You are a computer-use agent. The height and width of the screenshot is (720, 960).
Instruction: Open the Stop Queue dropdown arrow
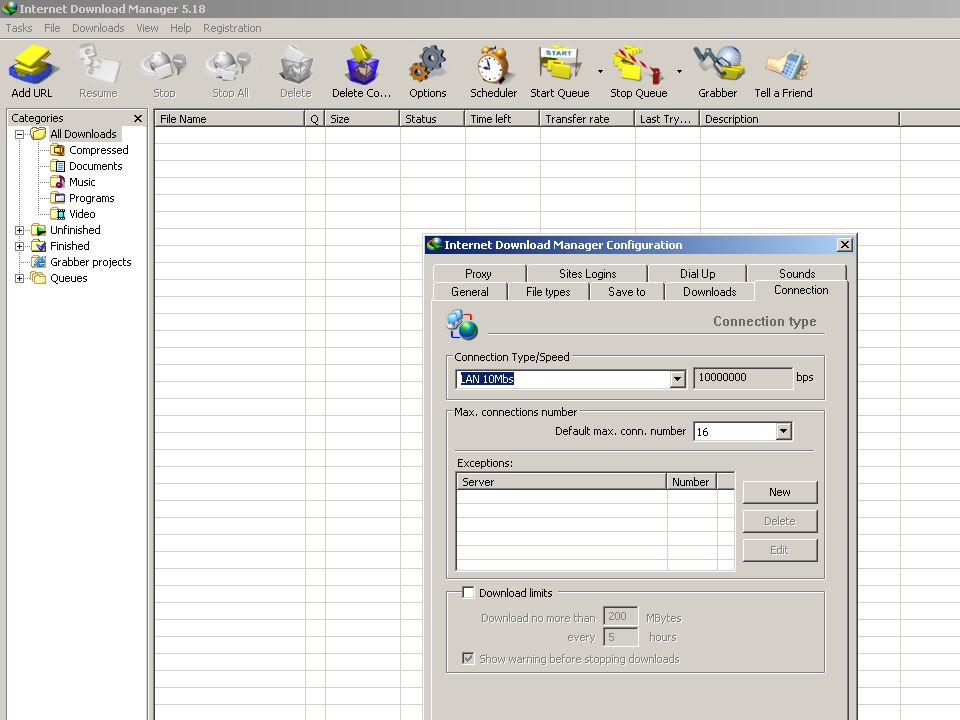tap(679, 72)
